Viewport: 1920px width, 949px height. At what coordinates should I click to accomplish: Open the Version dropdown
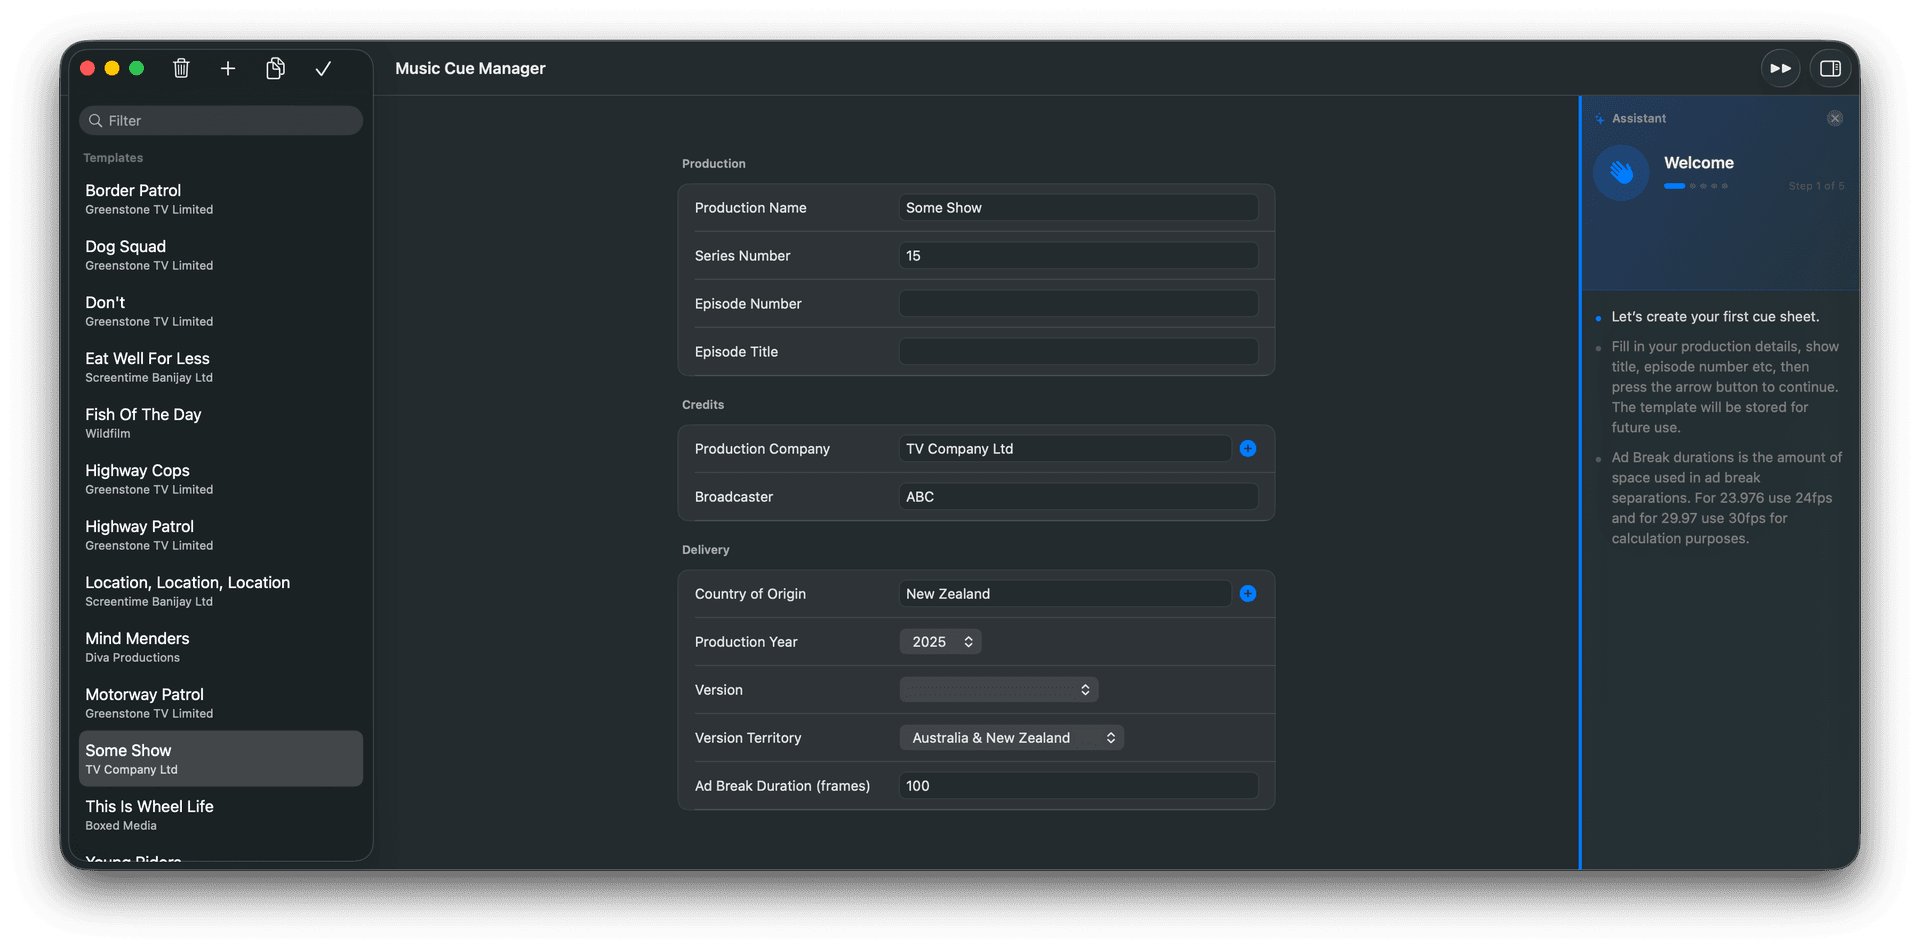(998, 689)
